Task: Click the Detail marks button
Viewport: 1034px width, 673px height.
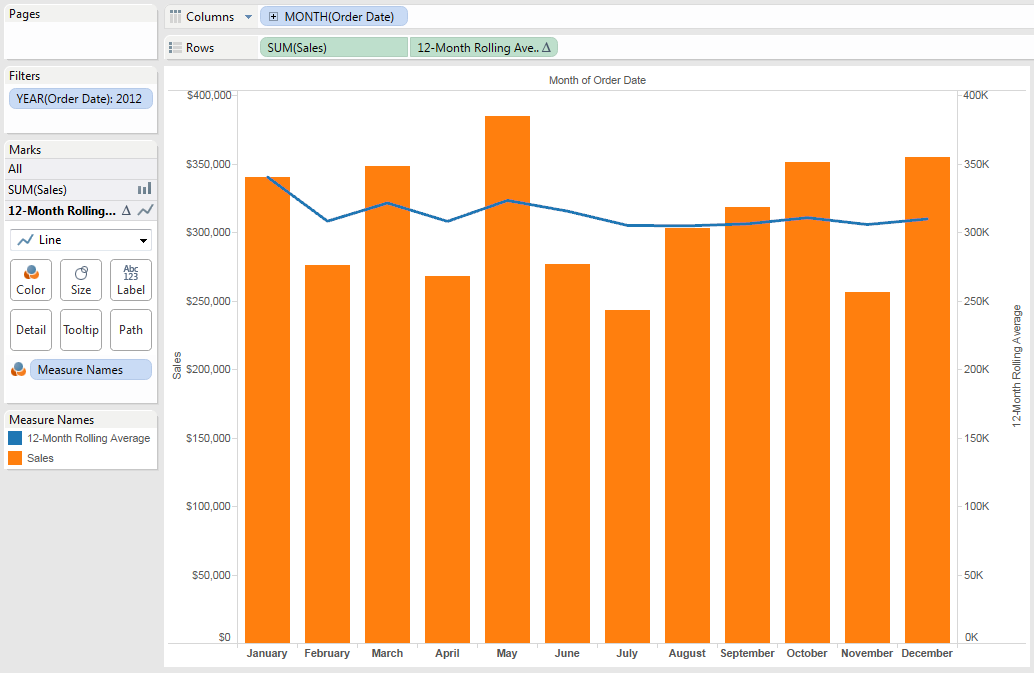Action: tap(31, 330)
